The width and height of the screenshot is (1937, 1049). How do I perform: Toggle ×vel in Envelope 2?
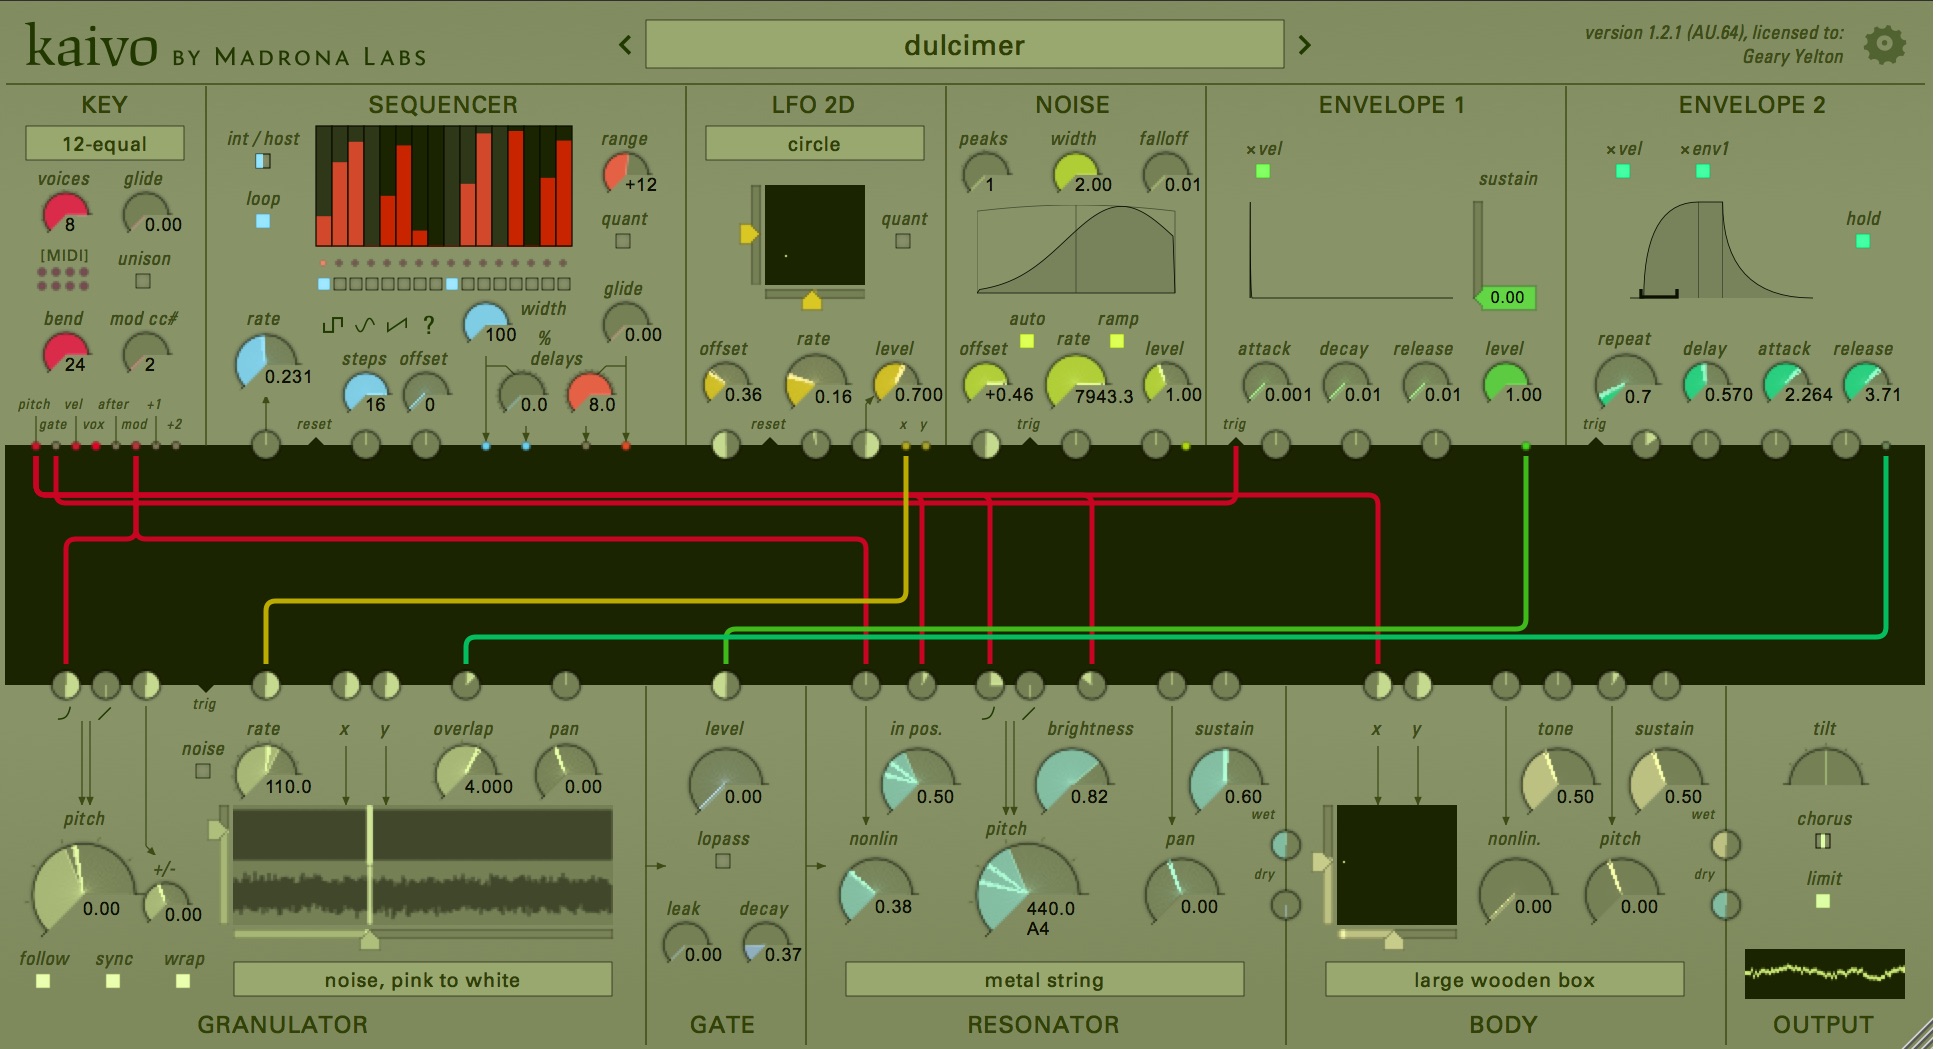[1623, 171]
